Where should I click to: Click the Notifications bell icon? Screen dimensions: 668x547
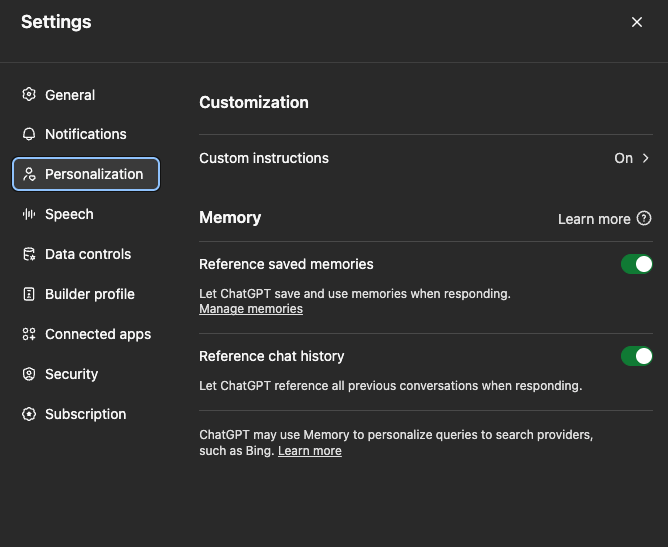(29, 134)
